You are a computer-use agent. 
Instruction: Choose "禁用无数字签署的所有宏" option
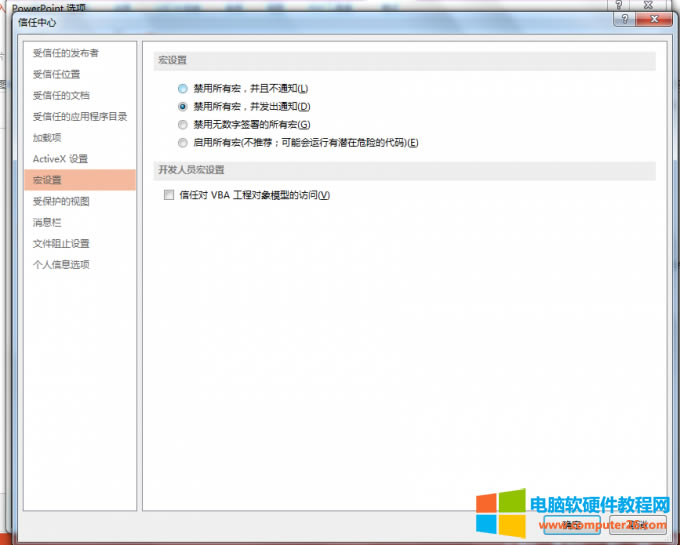183,125
